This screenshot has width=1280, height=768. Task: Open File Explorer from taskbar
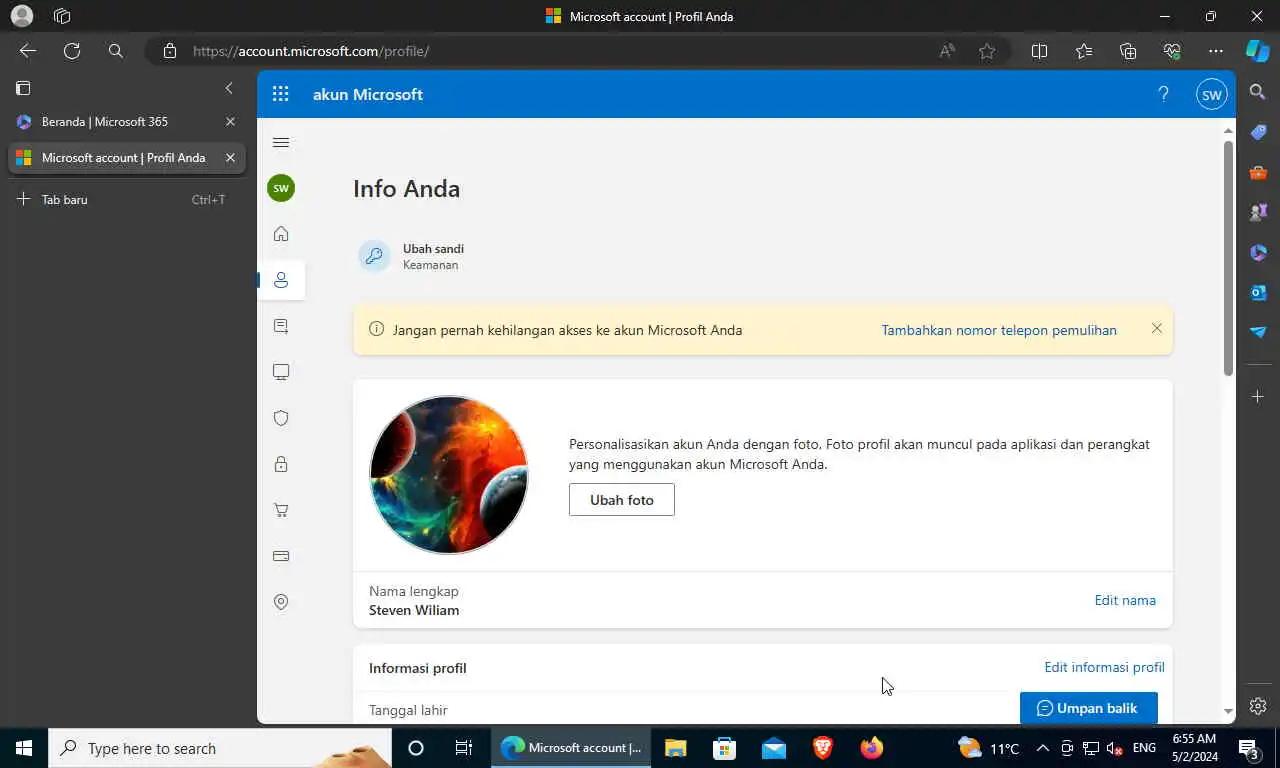pyautogui.click(x=676, y=748)
